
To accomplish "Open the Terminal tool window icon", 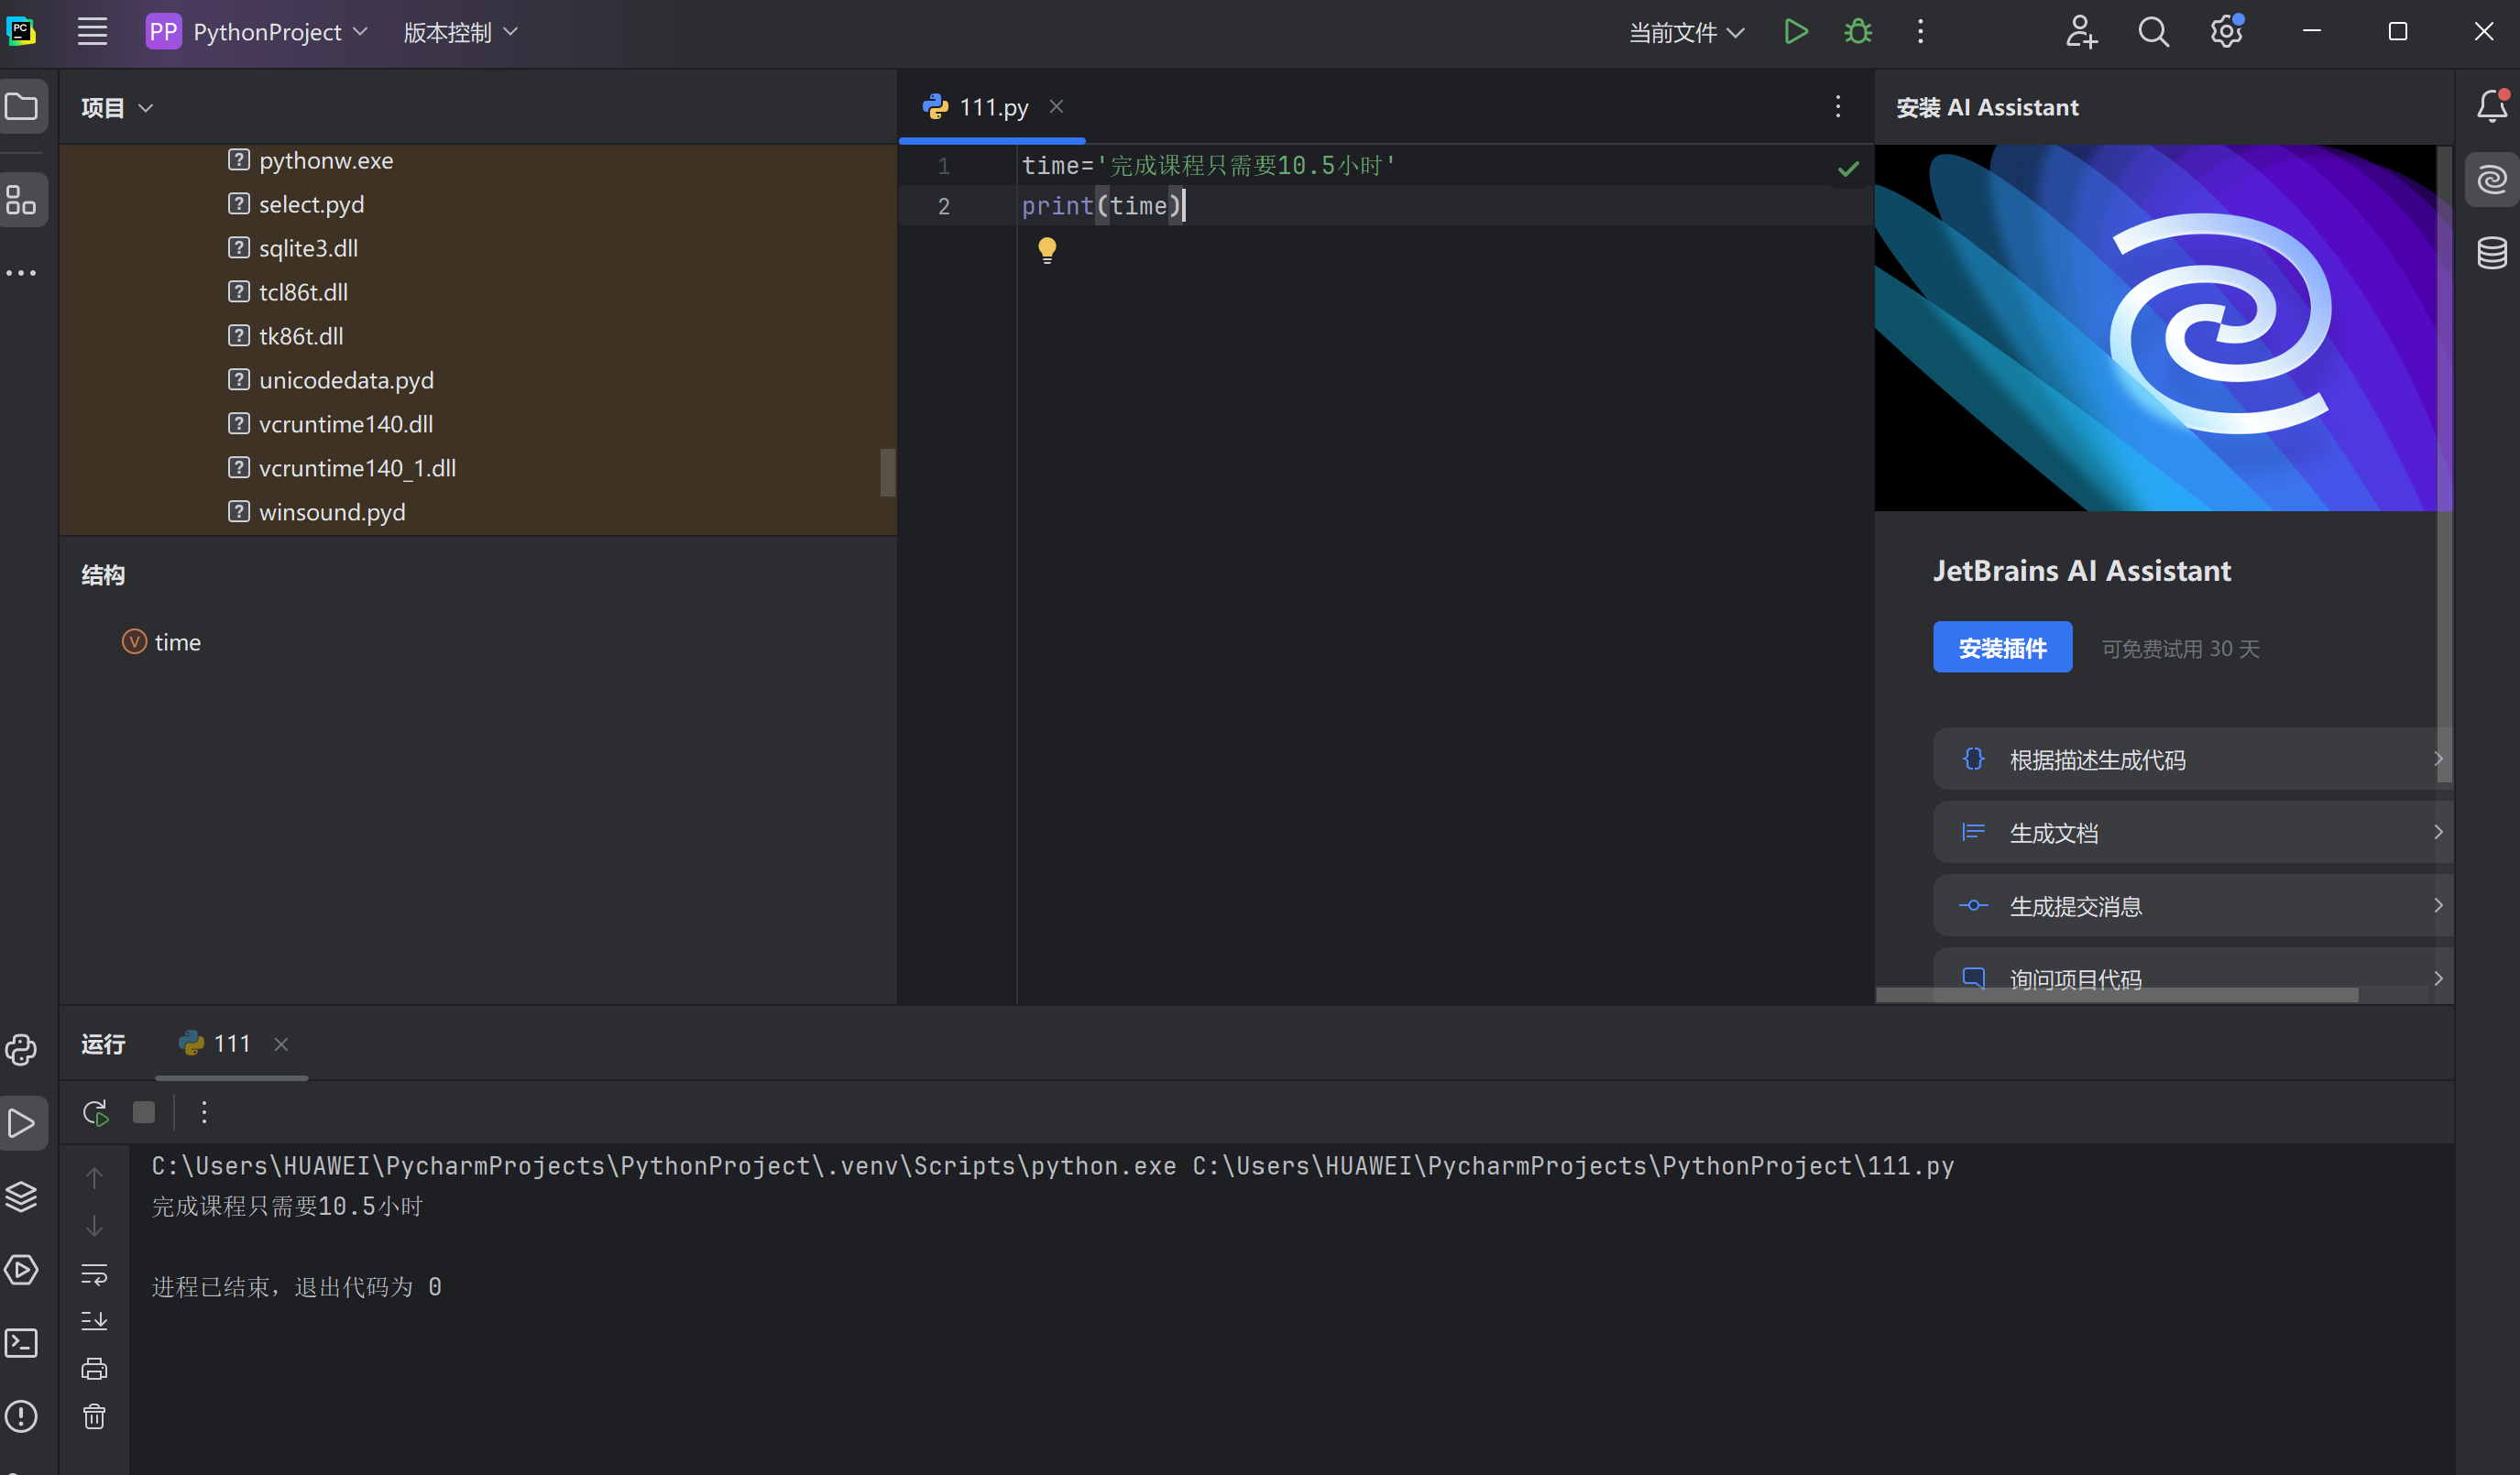I will click(x=21, y=1343).
